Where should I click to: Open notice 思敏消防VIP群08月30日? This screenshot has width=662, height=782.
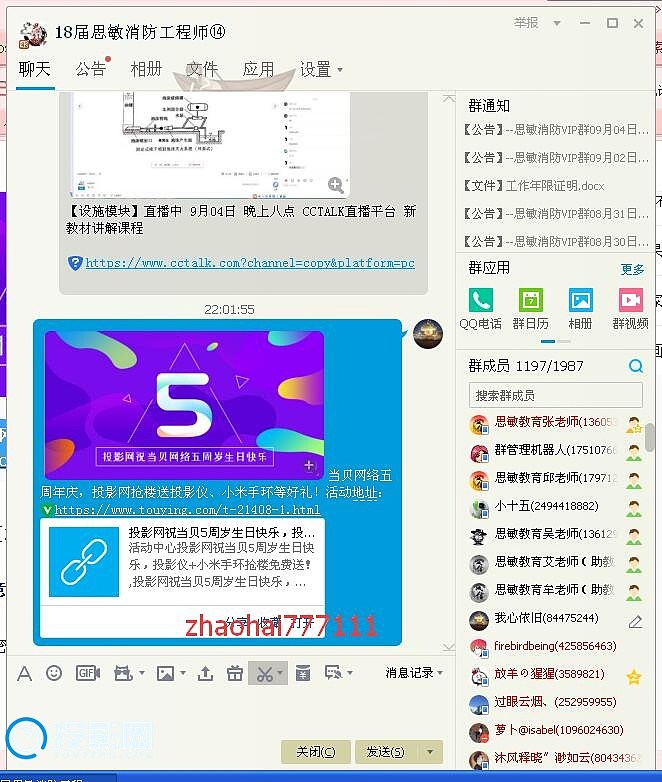click(555, 242)
